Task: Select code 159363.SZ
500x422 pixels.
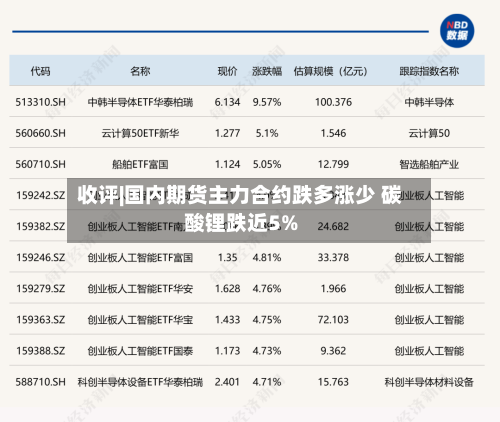Action: [41, 320]
